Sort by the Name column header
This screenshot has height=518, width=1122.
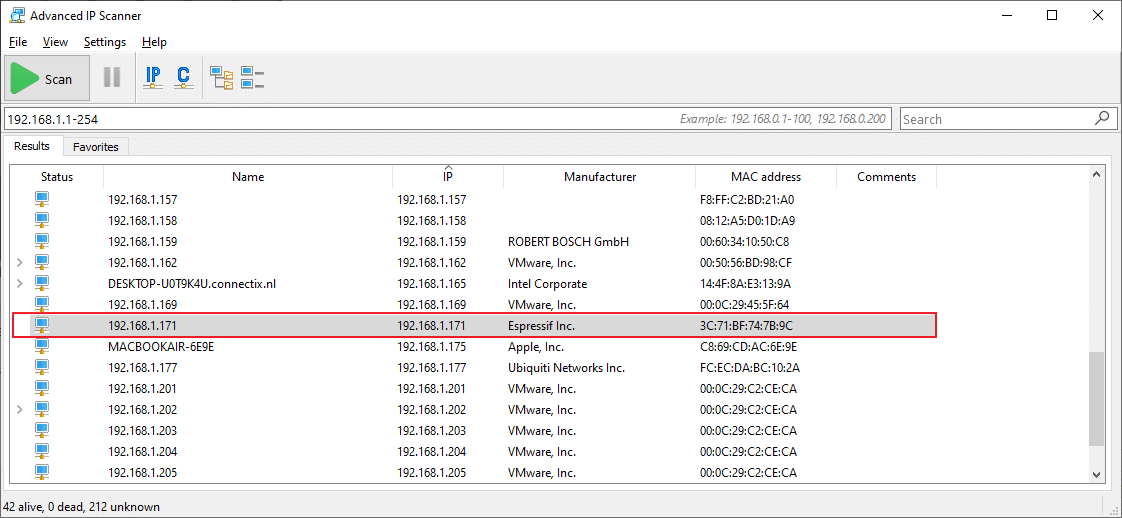tap(248, 177)
